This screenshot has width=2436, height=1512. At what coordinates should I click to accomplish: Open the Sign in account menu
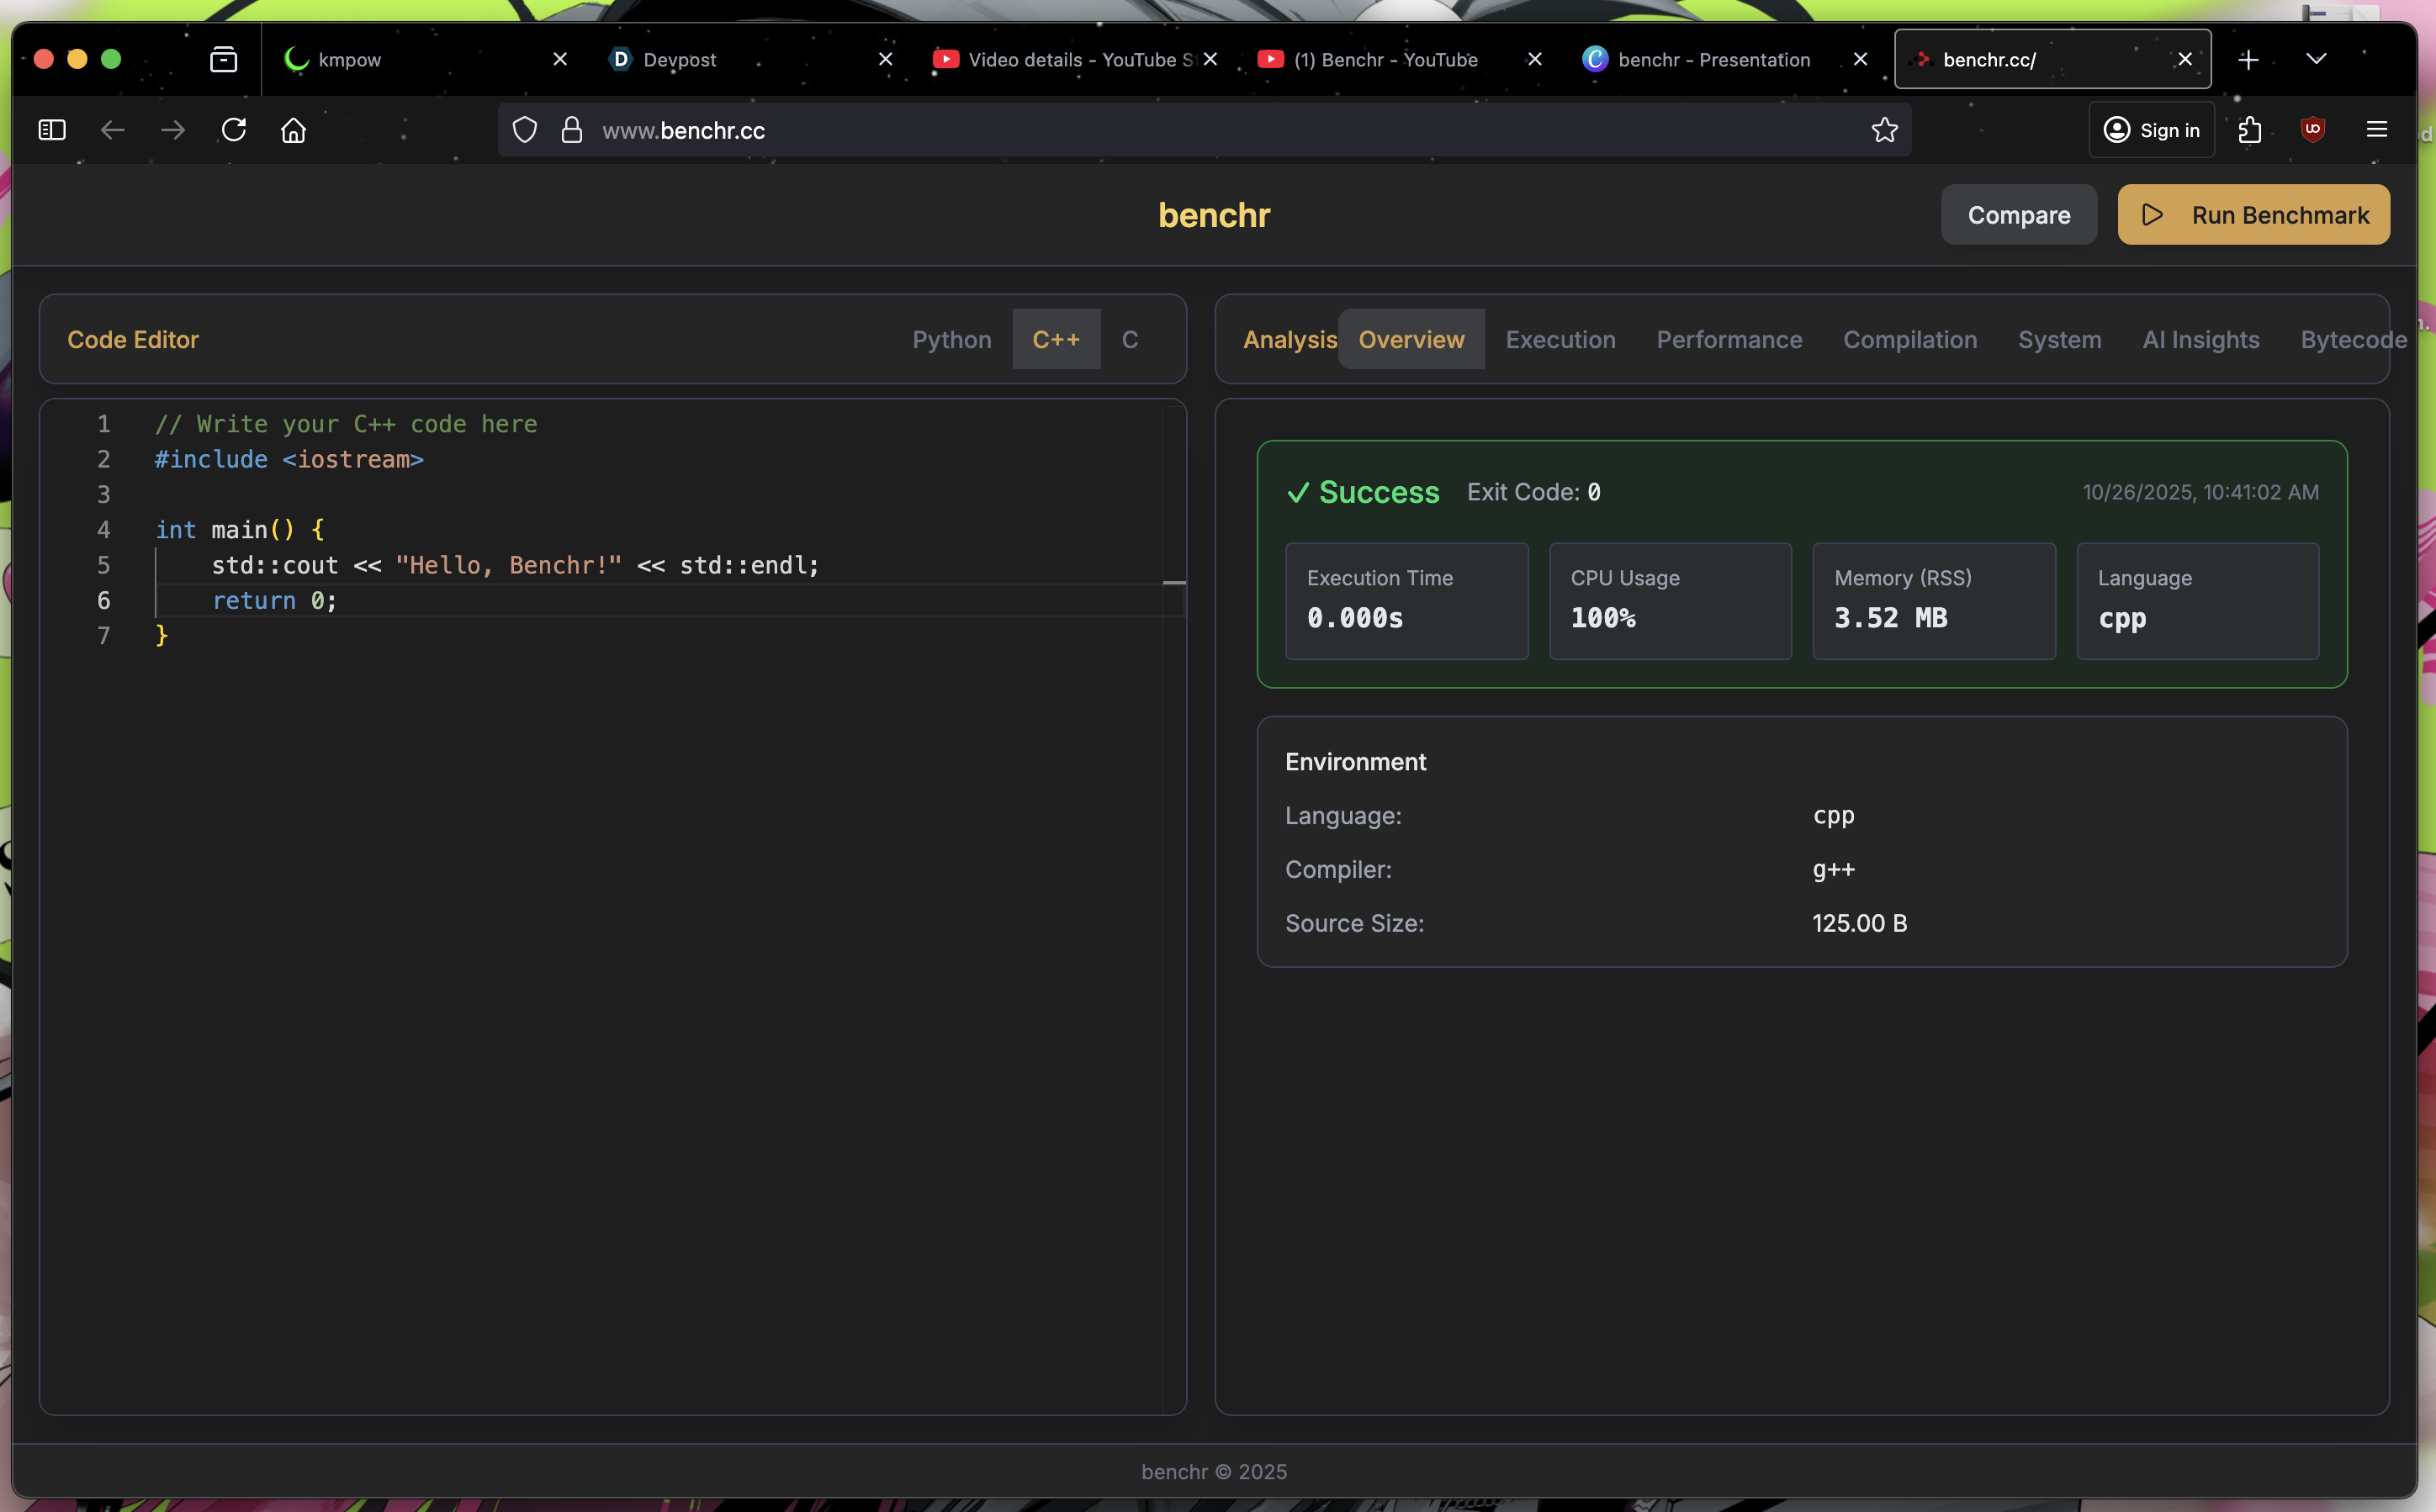click(2151, 130)
